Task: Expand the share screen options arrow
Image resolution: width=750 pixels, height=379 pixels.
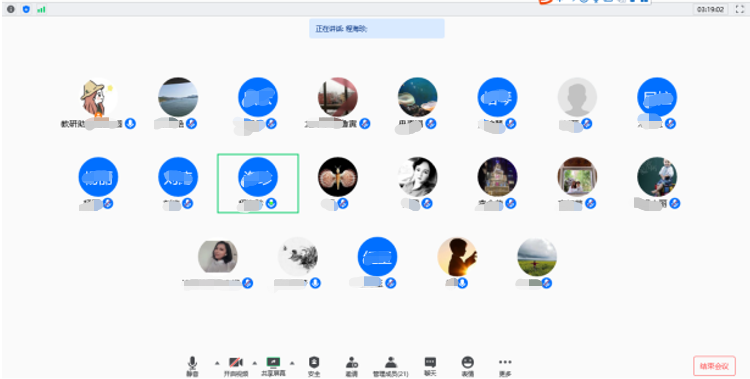Action: click(292, 362)
